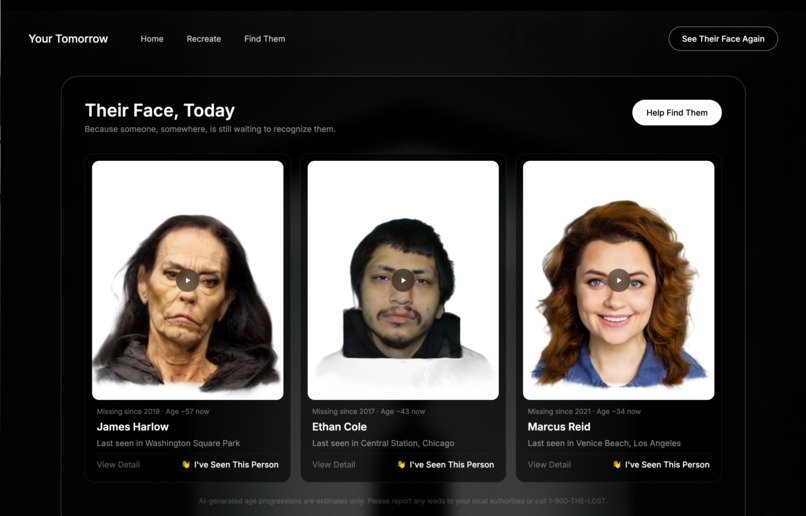Play the James Harlow video
The width and height of the screenshot is (806, 516).
point(187,281)
